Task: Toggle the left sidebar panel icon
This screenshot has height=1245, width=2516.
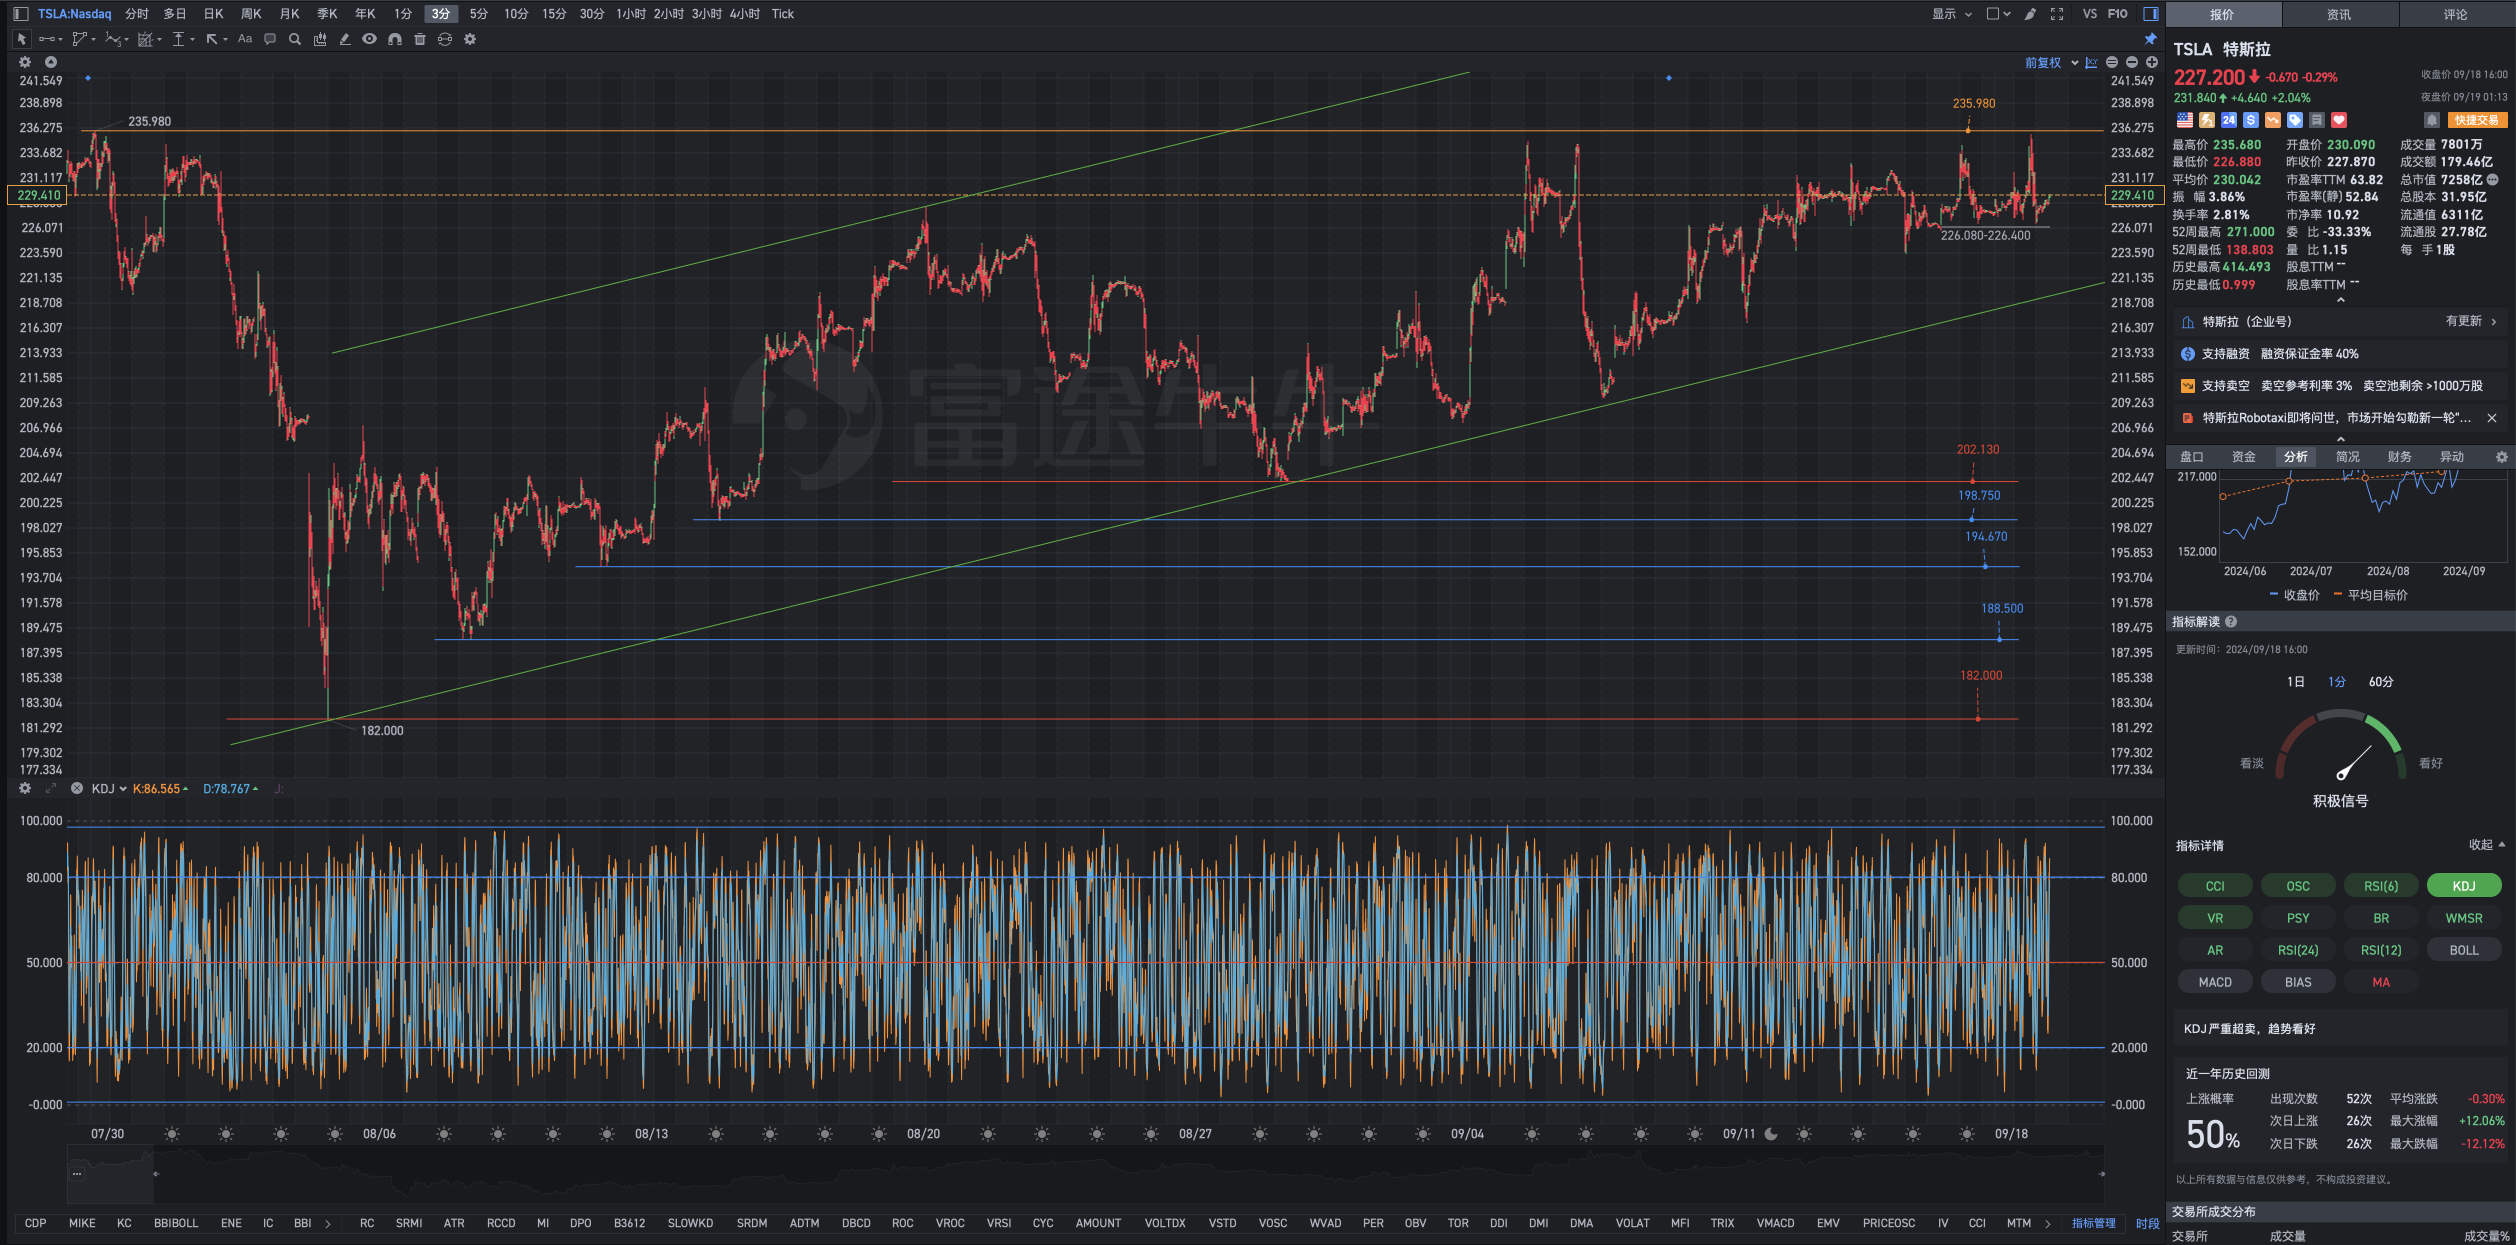Action: pyautogui.click(x=20, y=14)
